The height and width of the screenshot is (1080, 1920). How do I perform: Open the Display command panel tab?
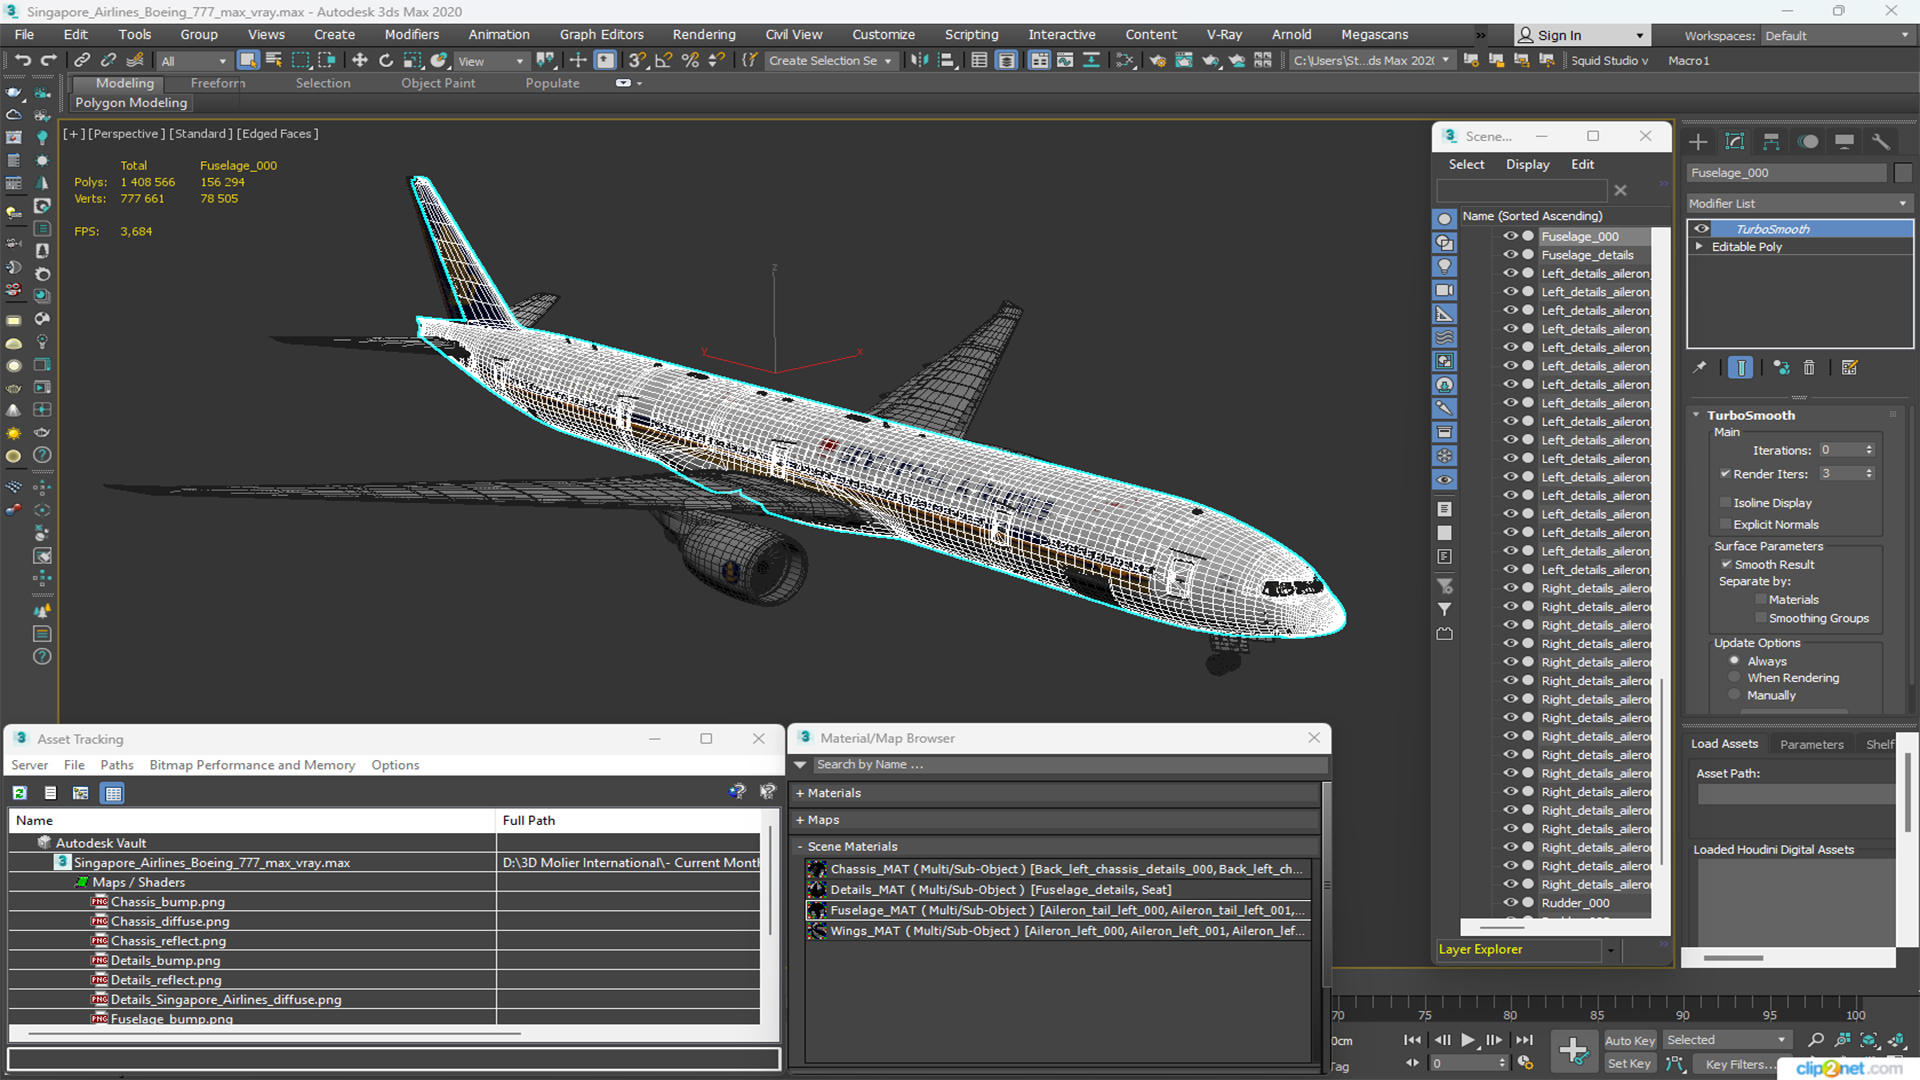1844,142
